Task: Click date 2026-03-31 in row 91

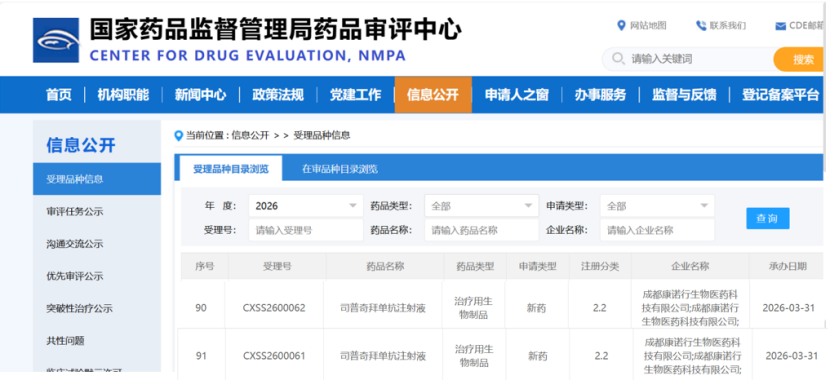Action: (791, 356)
